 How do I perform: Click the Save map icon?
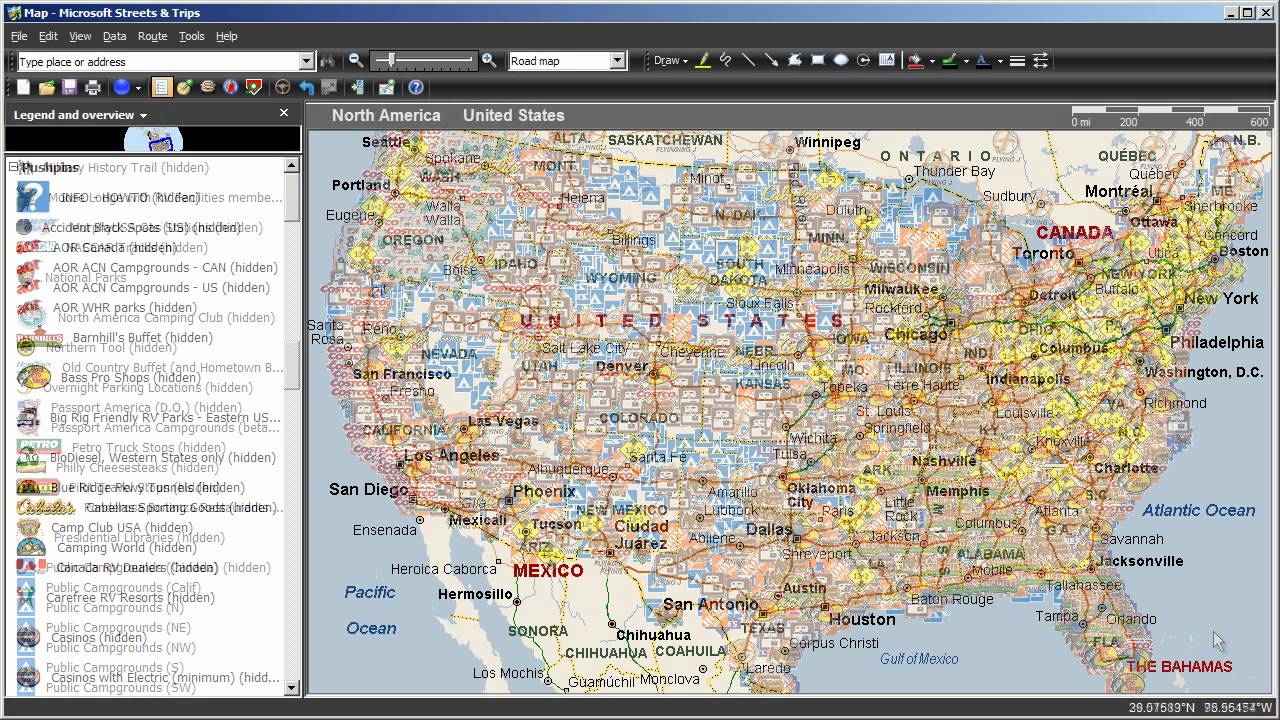(70, 88)
